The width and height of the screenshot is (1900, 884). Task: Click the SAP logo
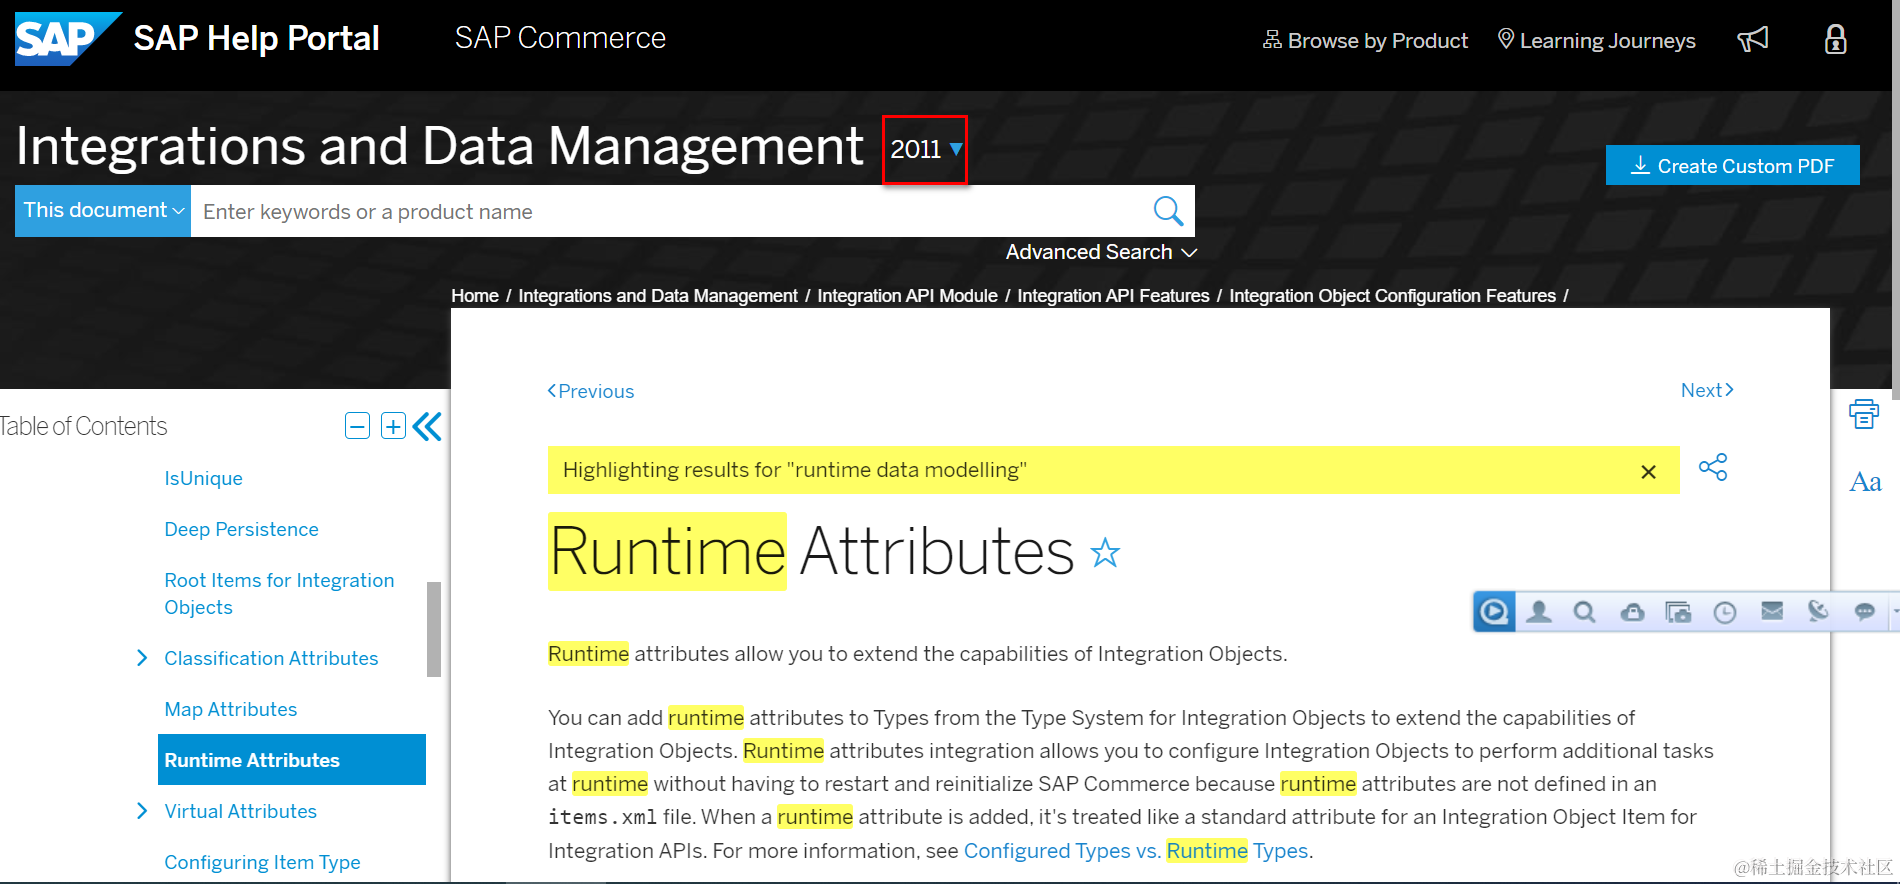click(68, 39)
